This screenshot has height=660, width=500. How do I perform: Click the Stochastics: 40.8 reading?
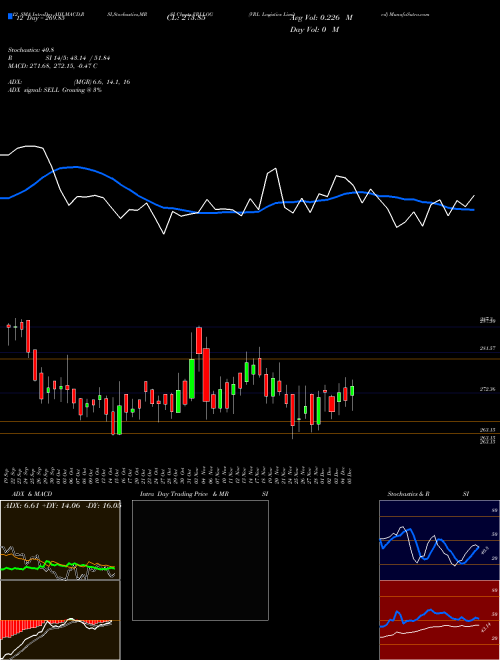[x=31, y=50]
